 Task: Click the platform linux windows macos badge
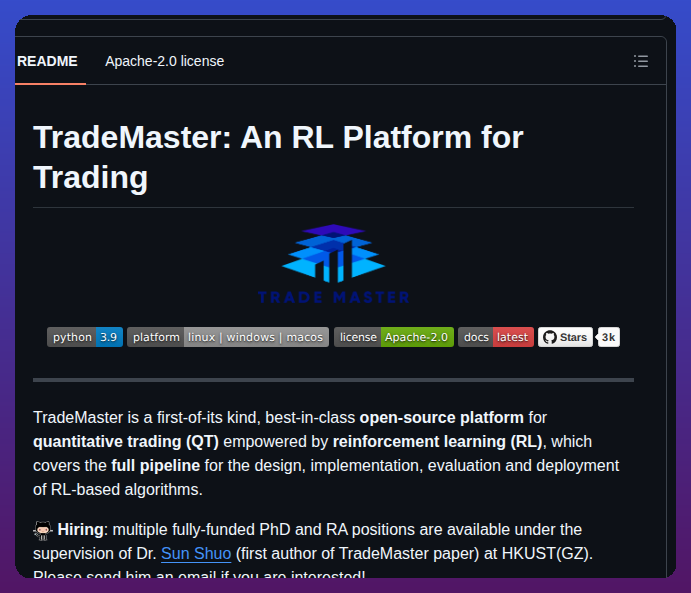coord(228,337)
